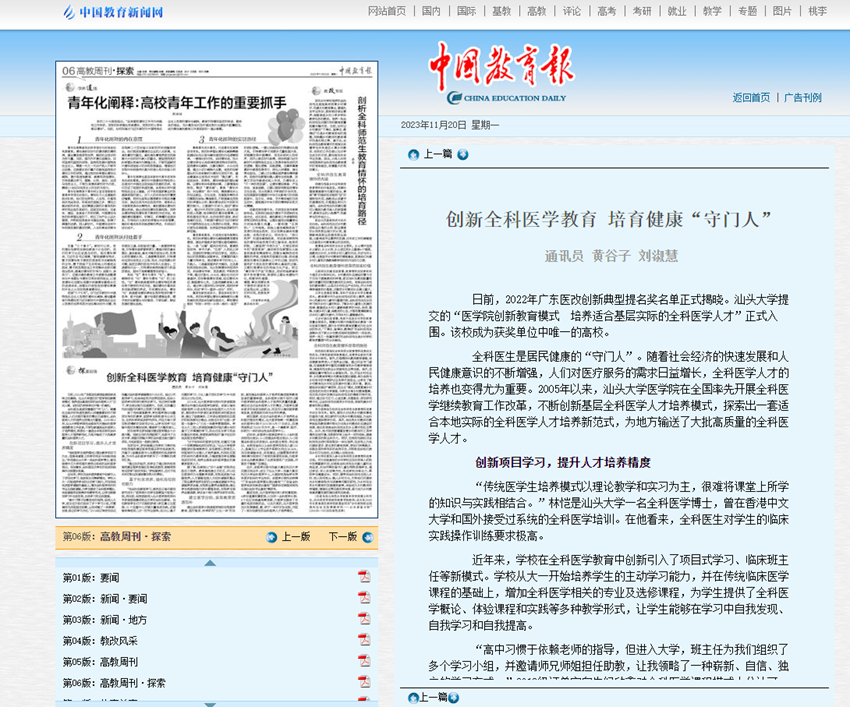850x707 pixels.
Task: Open PDF icon for 第03版 新闻·地方
Action: tap(364, 618)
